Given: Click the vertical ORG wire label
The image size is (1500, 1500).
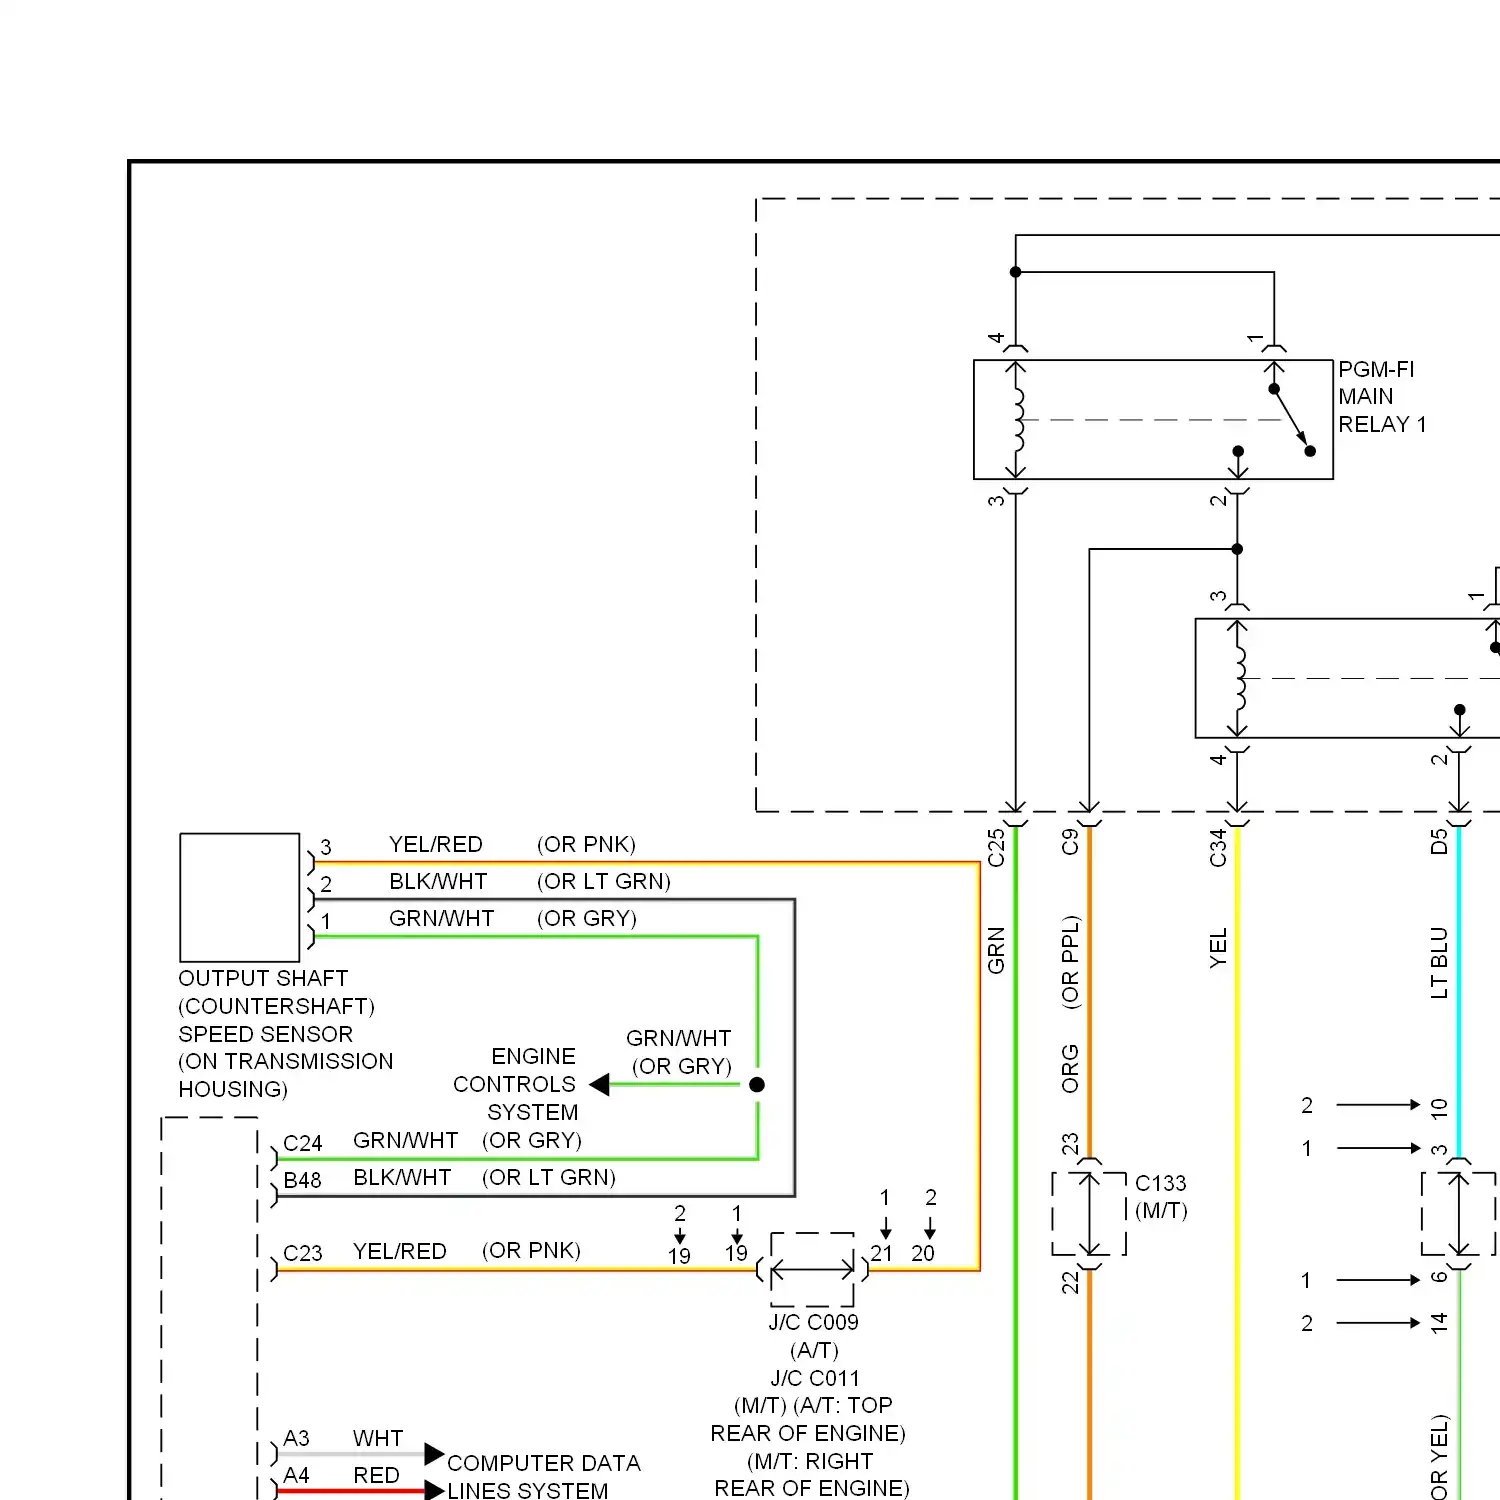Looking at the screenshot, I should [x=1070, y=1068].
